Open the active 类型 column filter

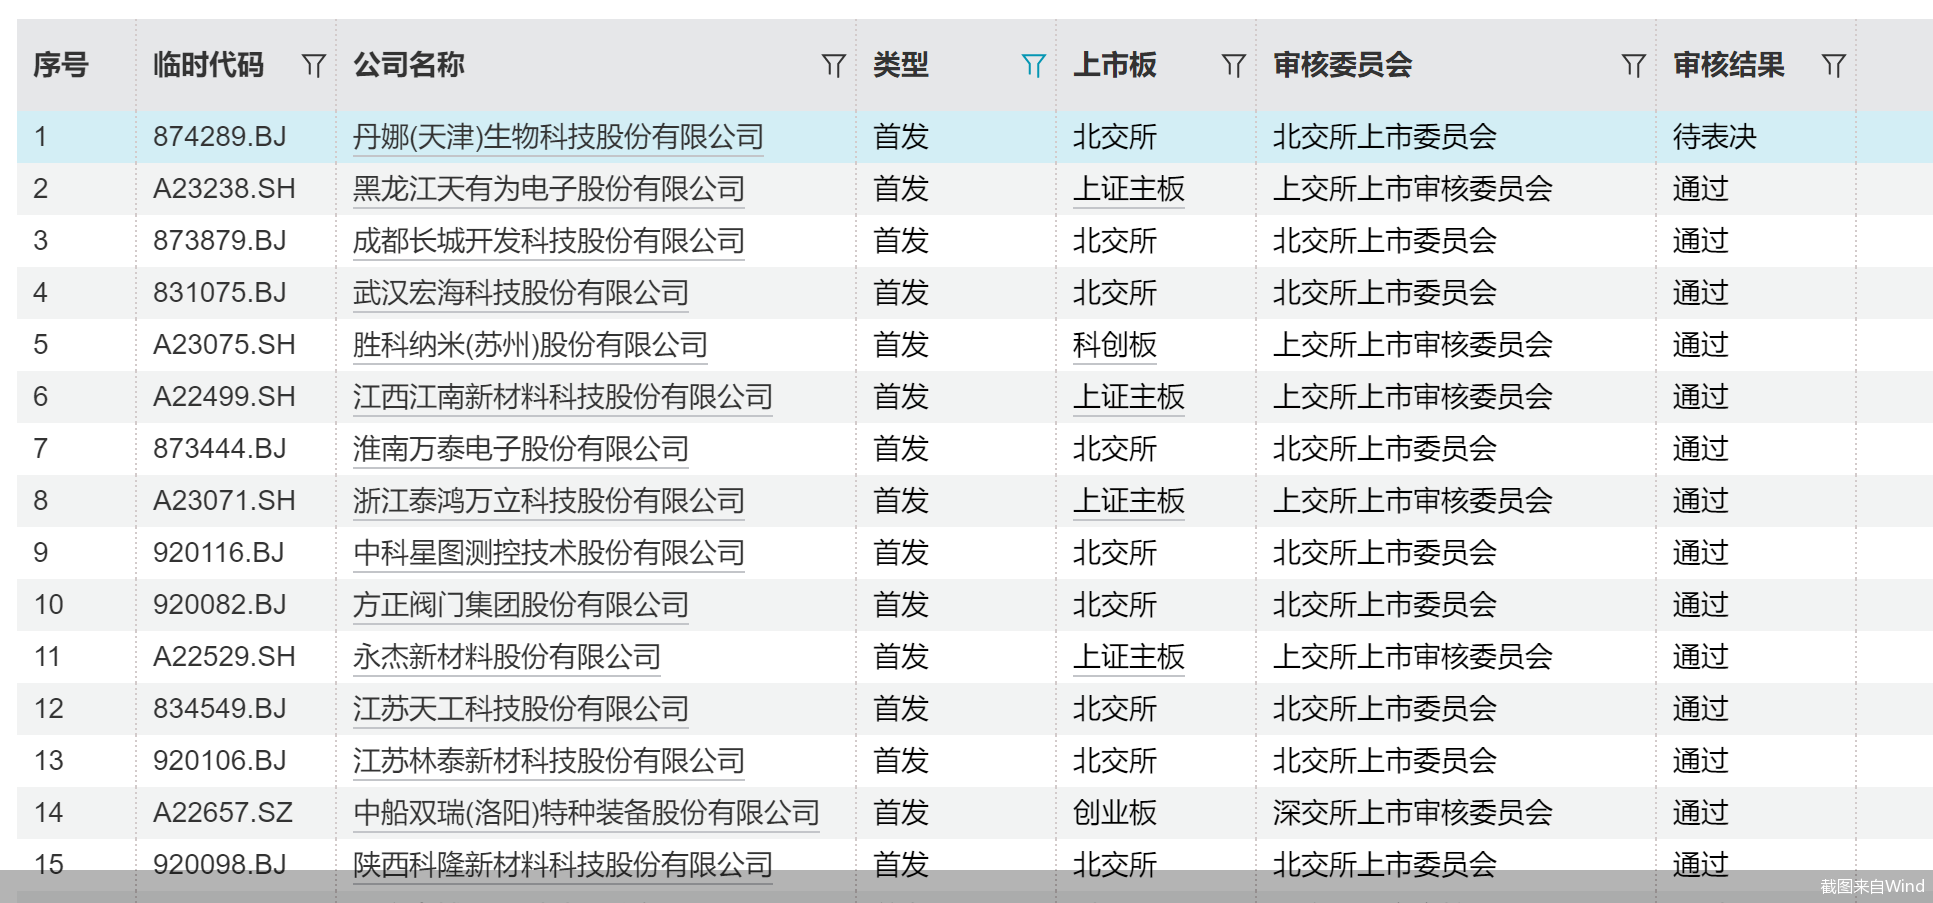tap(1033, 66)
